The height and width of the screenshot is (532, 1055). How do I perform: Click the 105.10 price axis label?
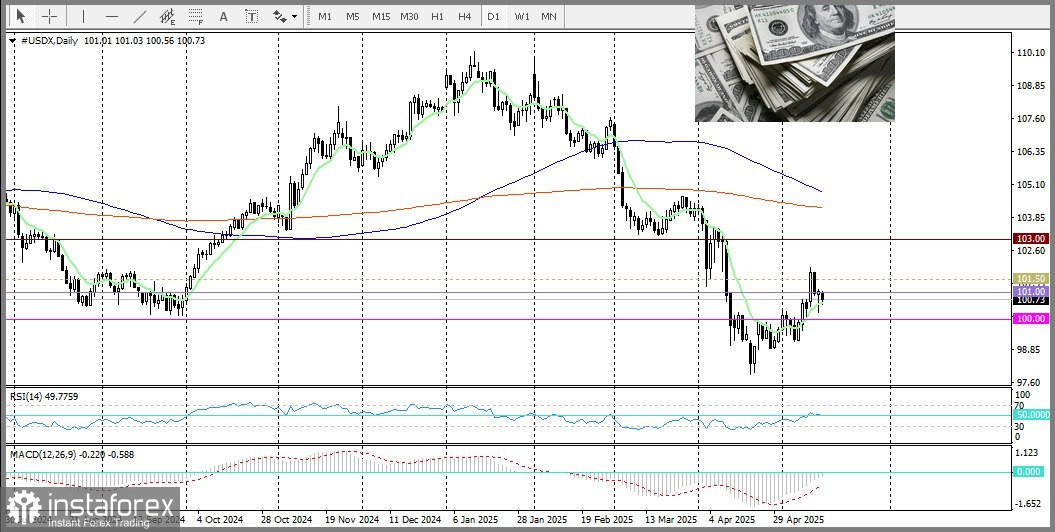click(1031, 184)
